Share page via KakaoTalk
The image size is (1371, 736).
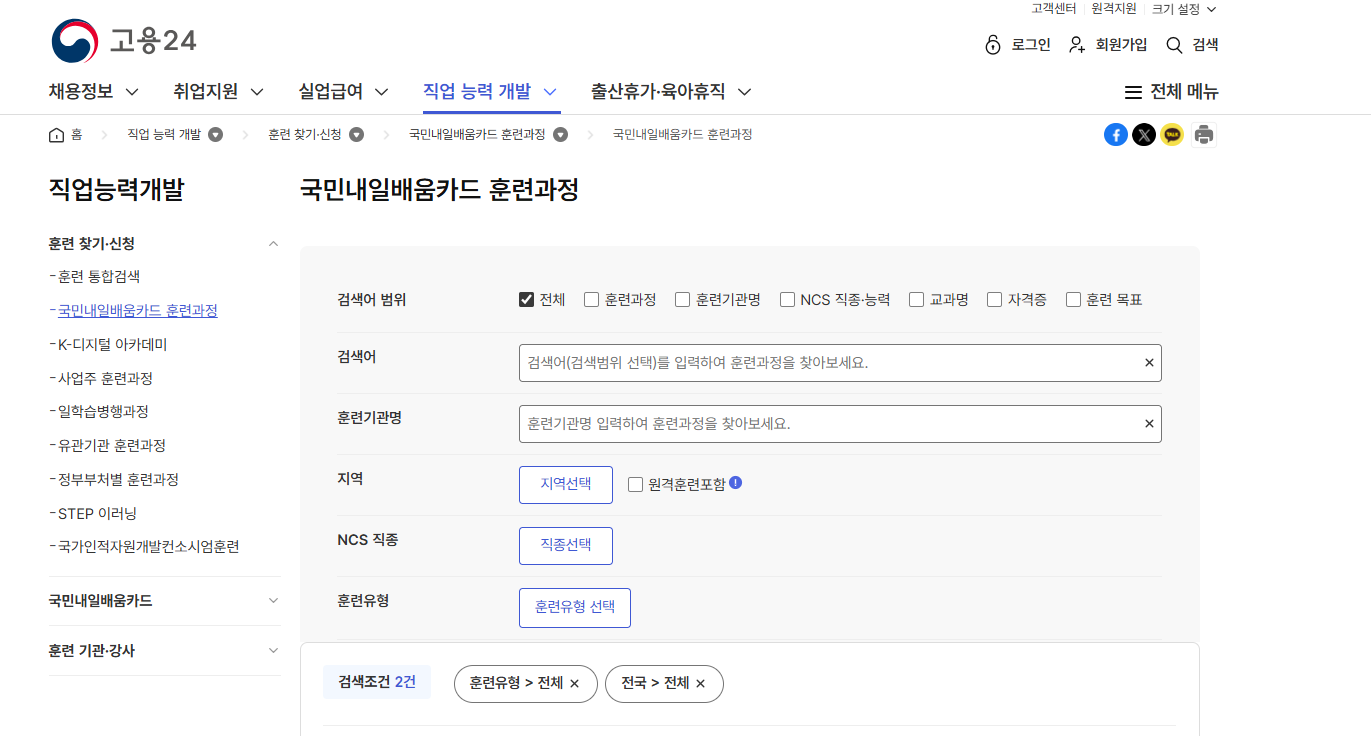click(x=1172, y=135)
